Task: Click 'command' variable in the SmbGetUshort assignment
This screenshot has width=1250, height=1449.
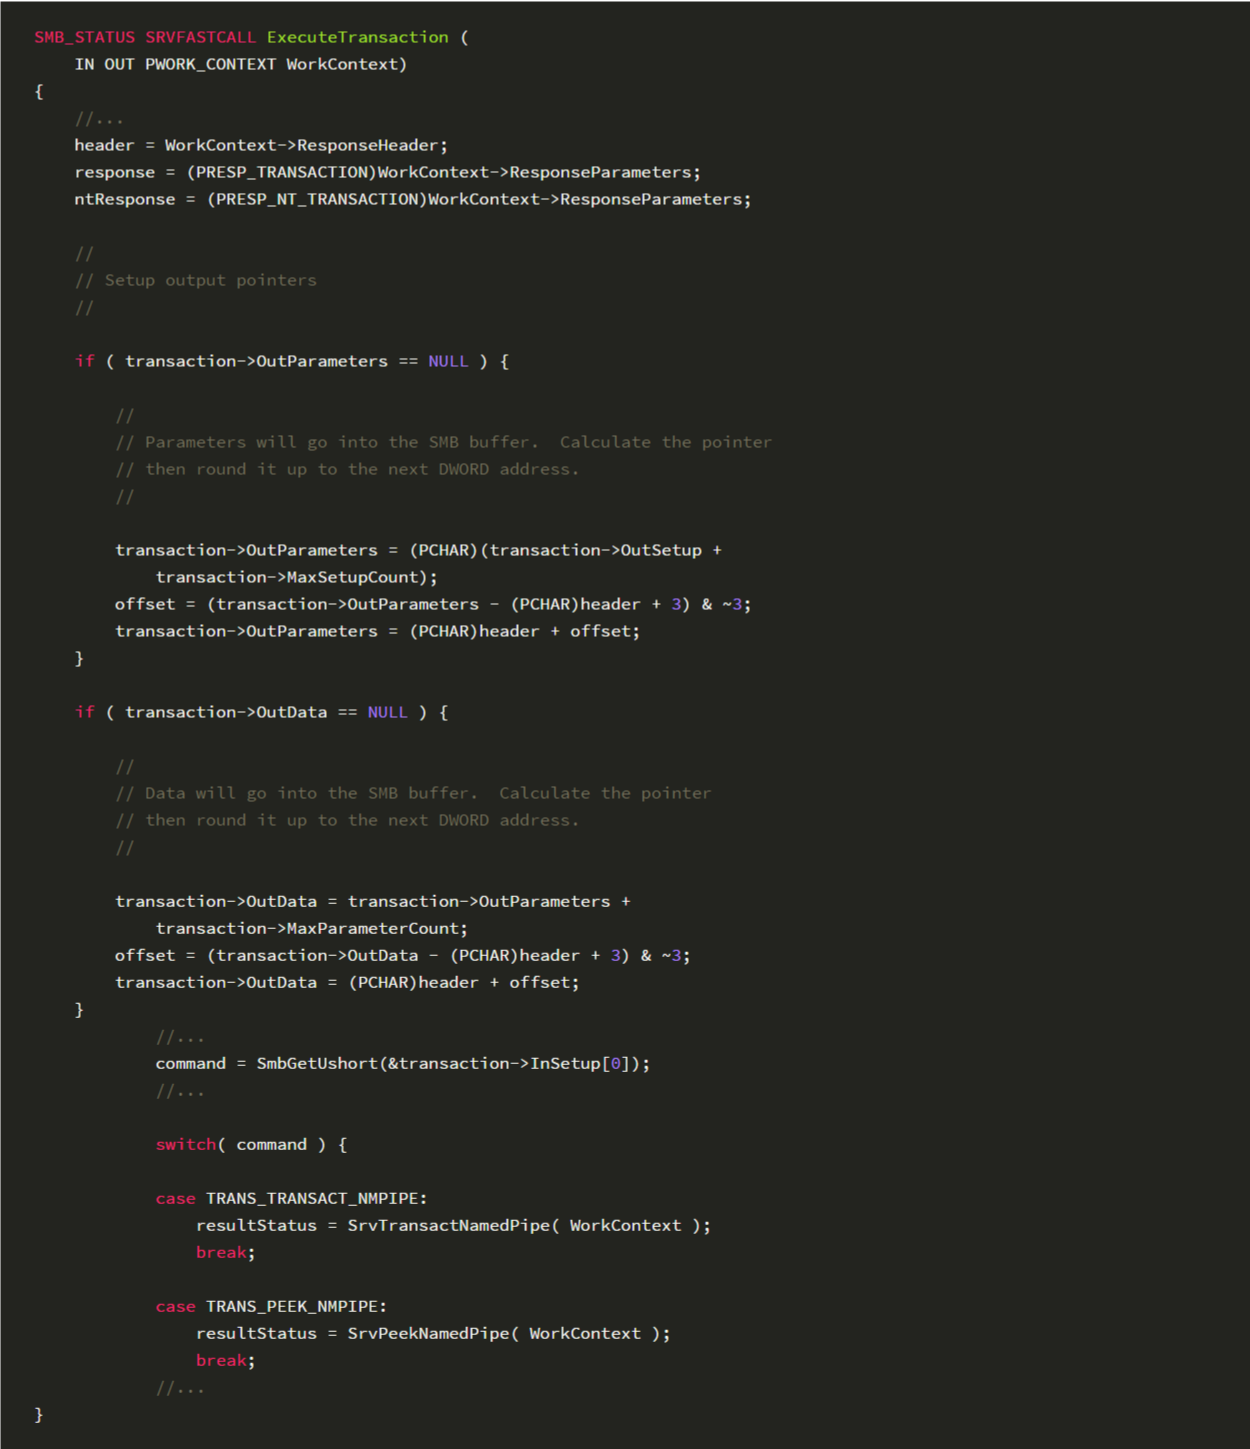Action: click(x=190, y=1063)
